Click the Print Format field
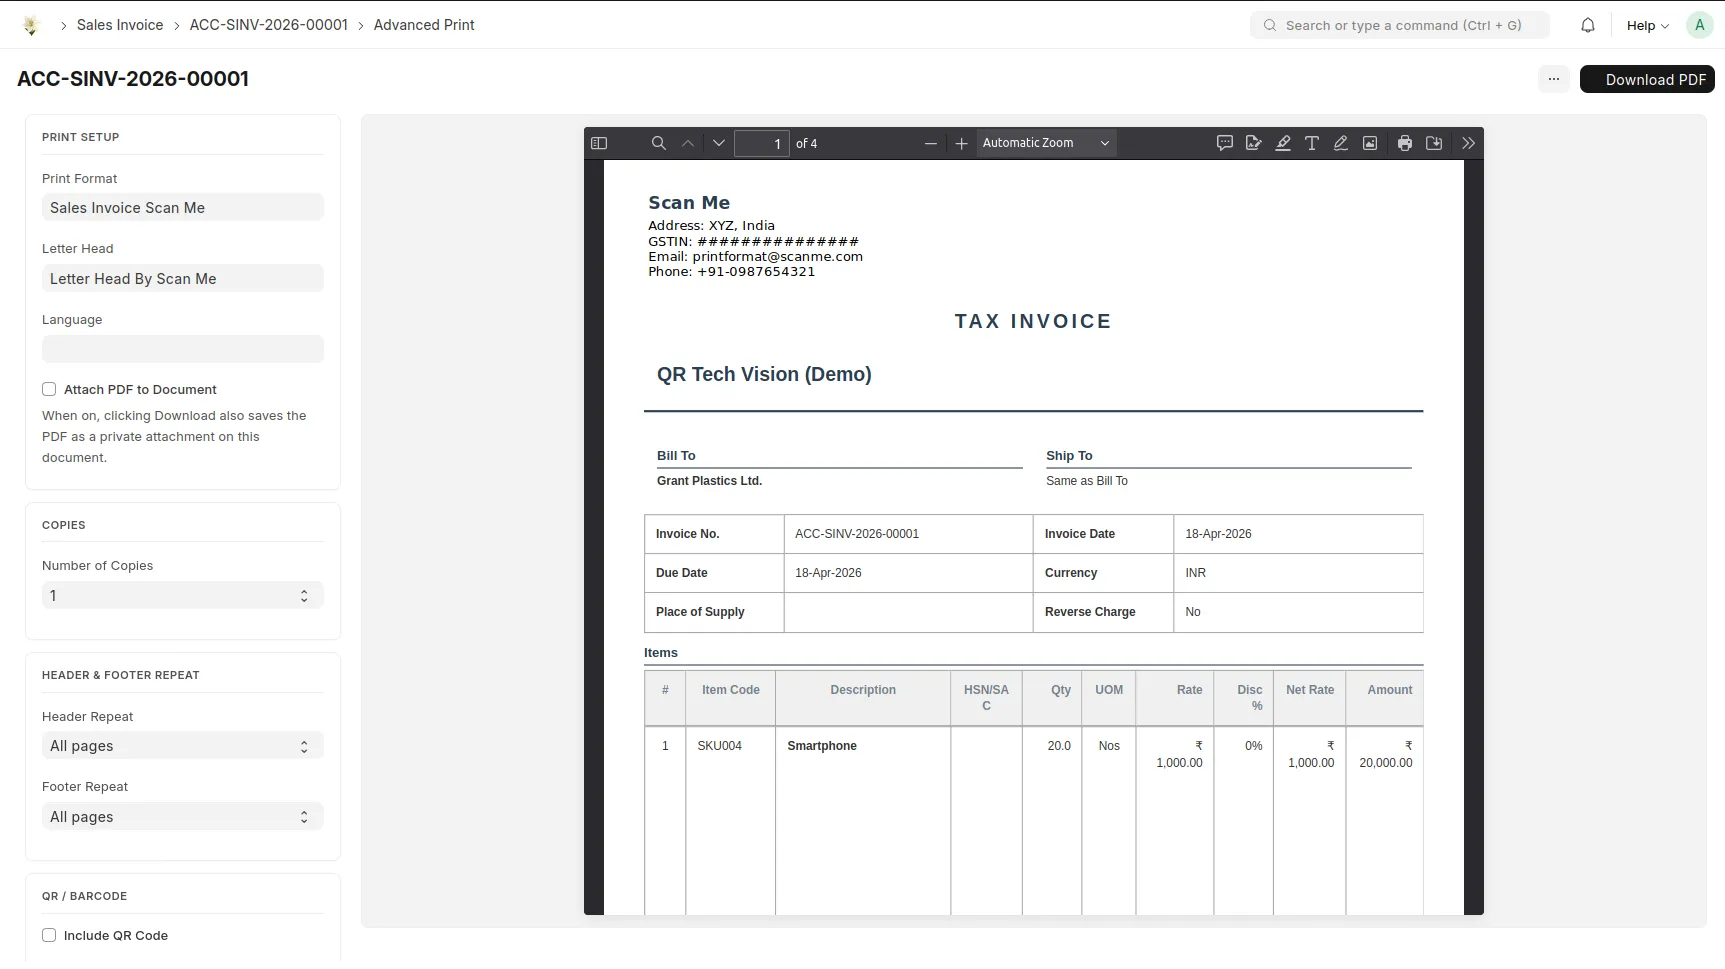The height and width of the screenshot is (969, 1725). (182, 208)
